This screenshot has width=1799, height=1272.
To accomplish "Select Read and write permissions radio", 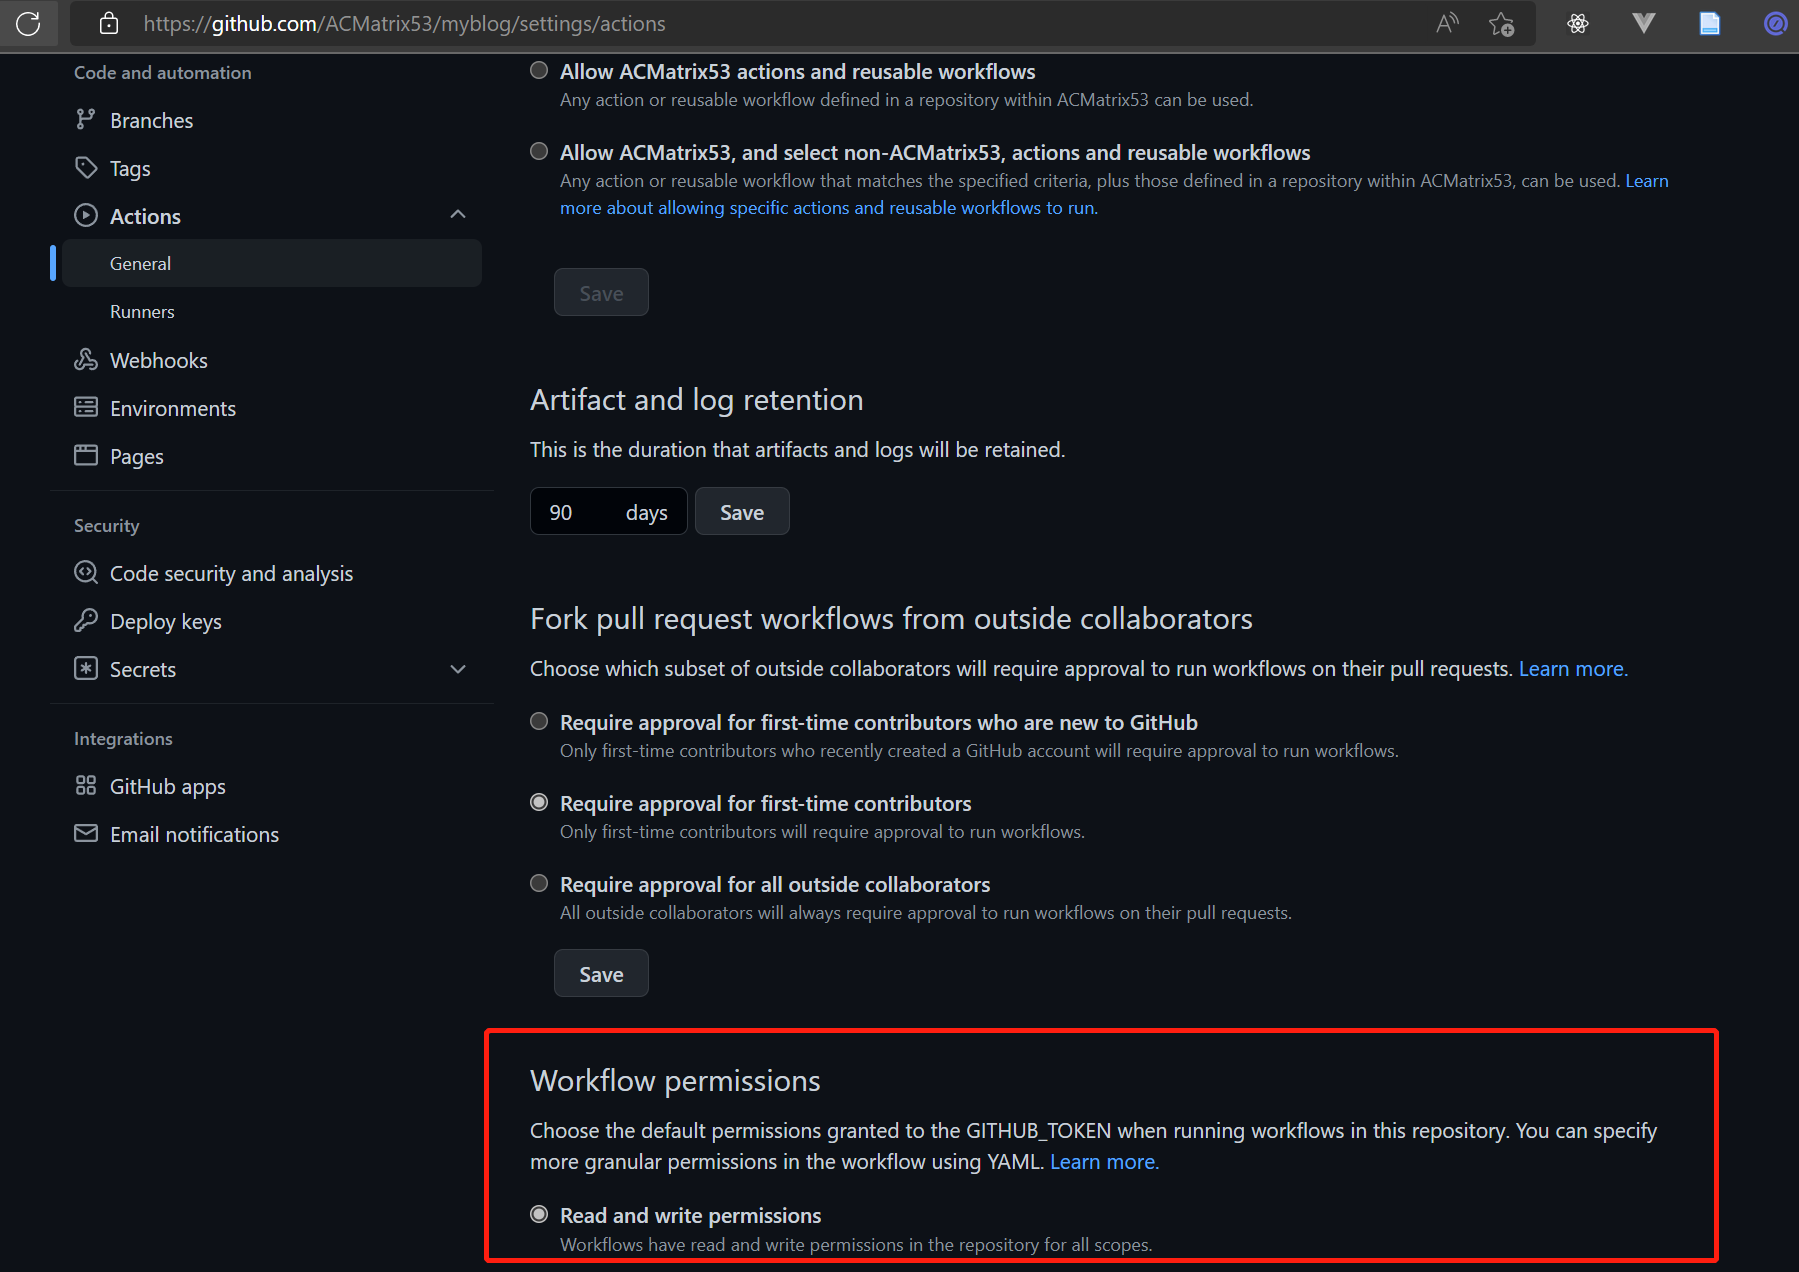I will 539,1214.
